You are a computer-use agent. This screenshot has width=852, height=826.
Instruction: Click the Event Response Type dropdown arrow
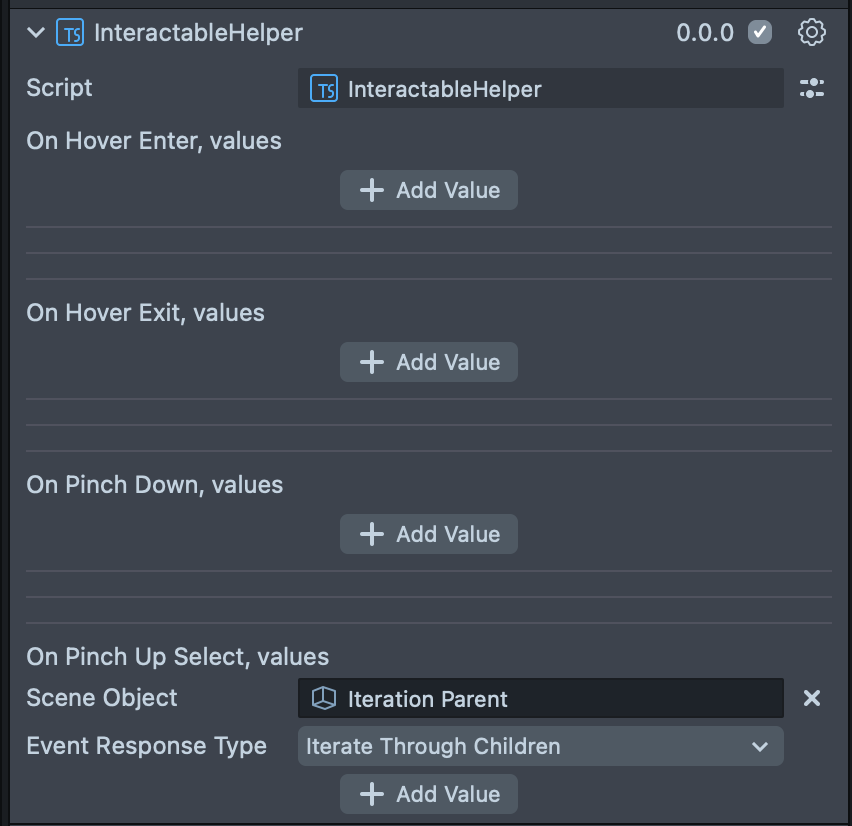[760, 746]
